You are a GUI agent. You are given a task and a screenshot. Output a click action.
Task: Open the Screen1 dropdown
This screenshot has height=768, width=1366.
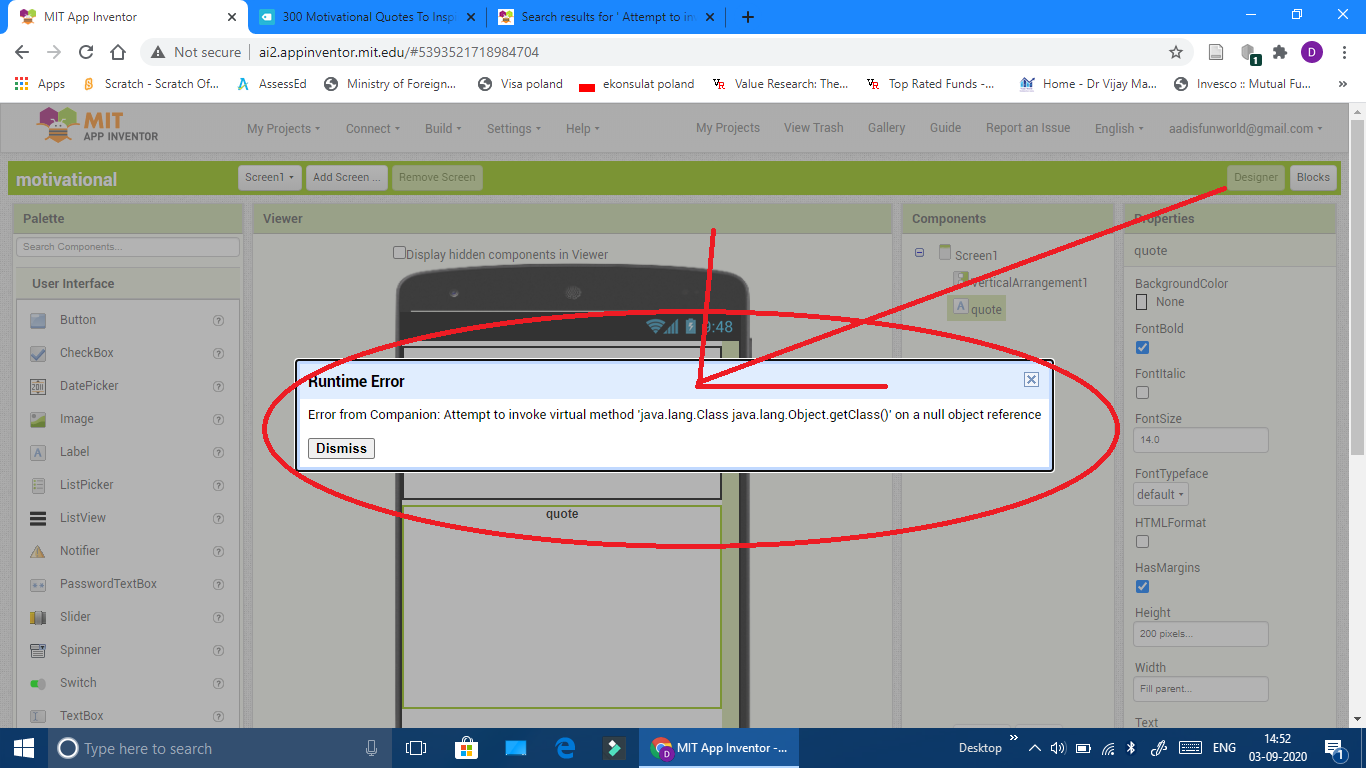click(270, 177)
